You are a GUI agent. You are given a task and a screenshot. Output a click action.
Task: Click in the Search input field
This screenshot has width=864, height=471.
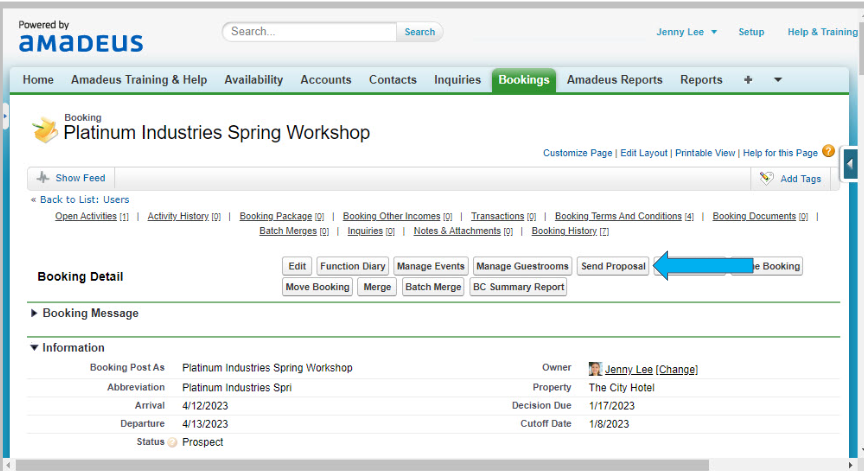310,31
